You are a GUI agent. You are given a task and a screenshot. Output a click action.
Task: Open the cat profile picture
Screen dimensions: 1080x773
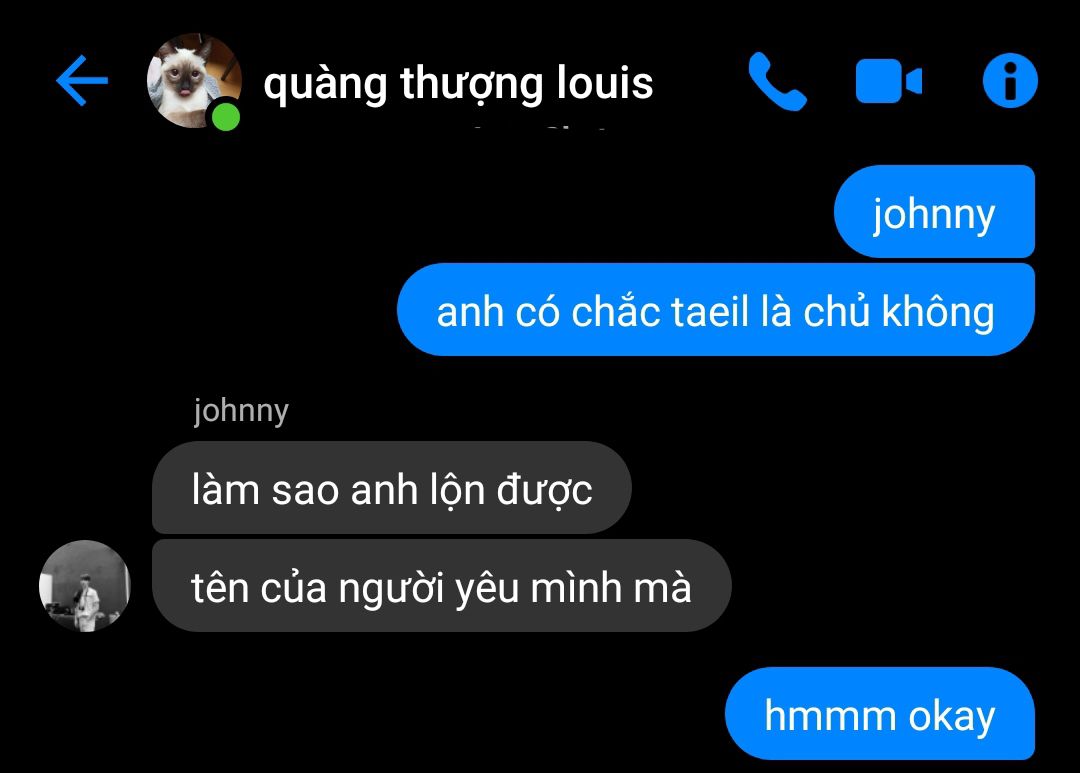coord(194,81)
